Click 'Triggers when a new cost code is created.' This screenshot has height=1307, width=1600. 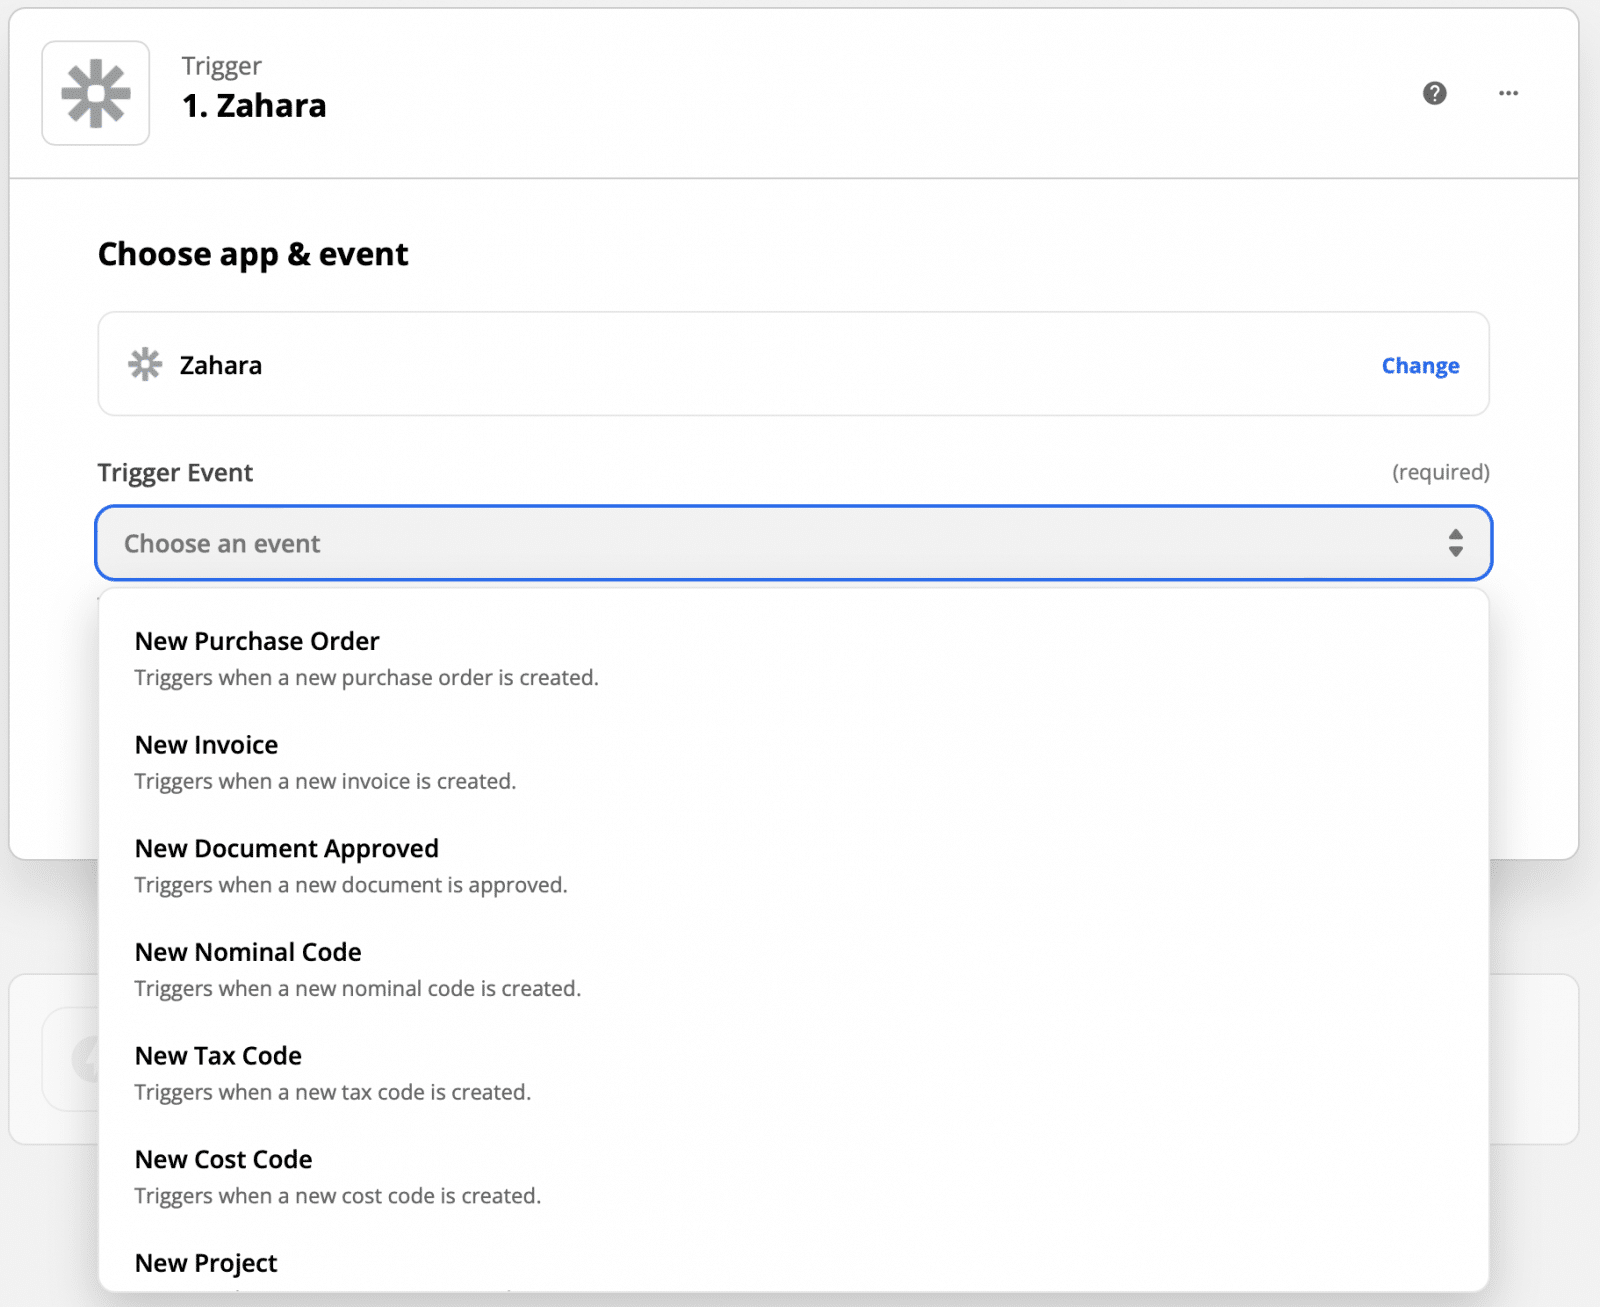coord(337,1196)
